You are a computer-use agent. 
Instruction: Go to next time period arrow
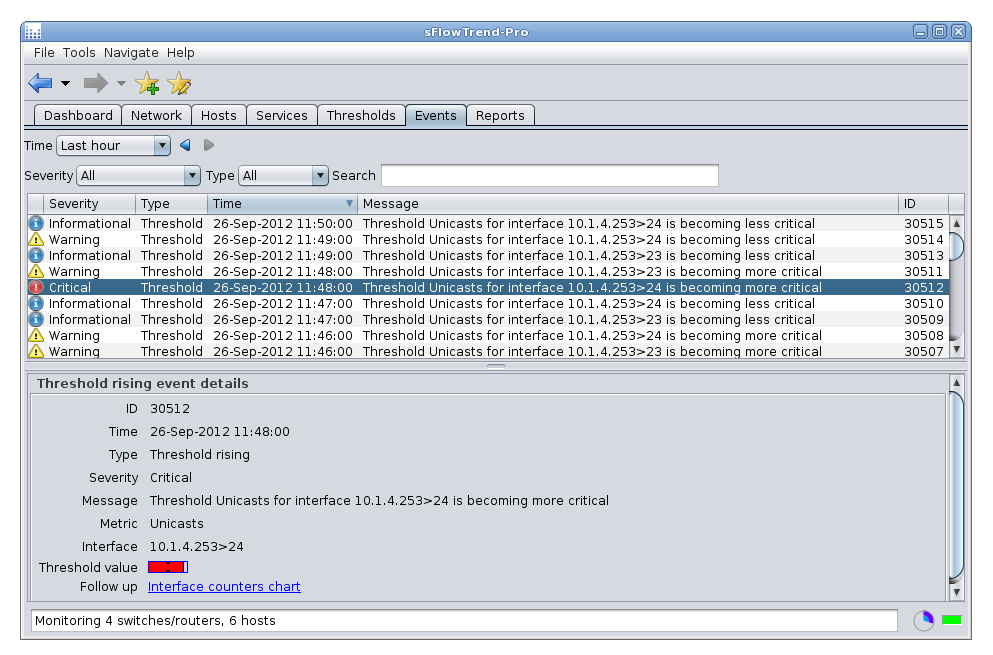[209, 146]
